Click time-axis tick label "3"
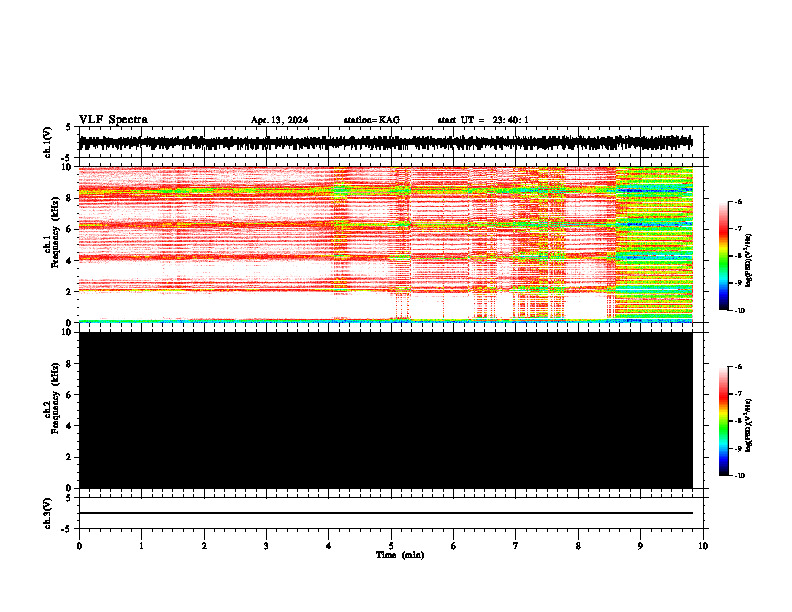 (266, 546)
